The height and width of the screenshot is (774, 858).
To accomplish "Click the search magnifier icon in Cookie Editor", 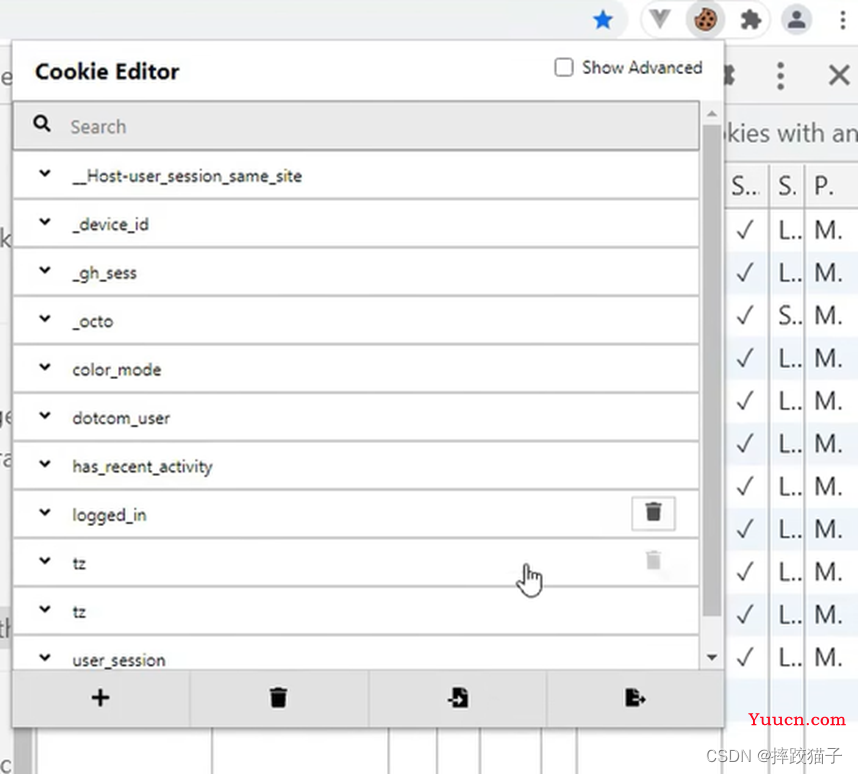I will [x=42, y=123].
